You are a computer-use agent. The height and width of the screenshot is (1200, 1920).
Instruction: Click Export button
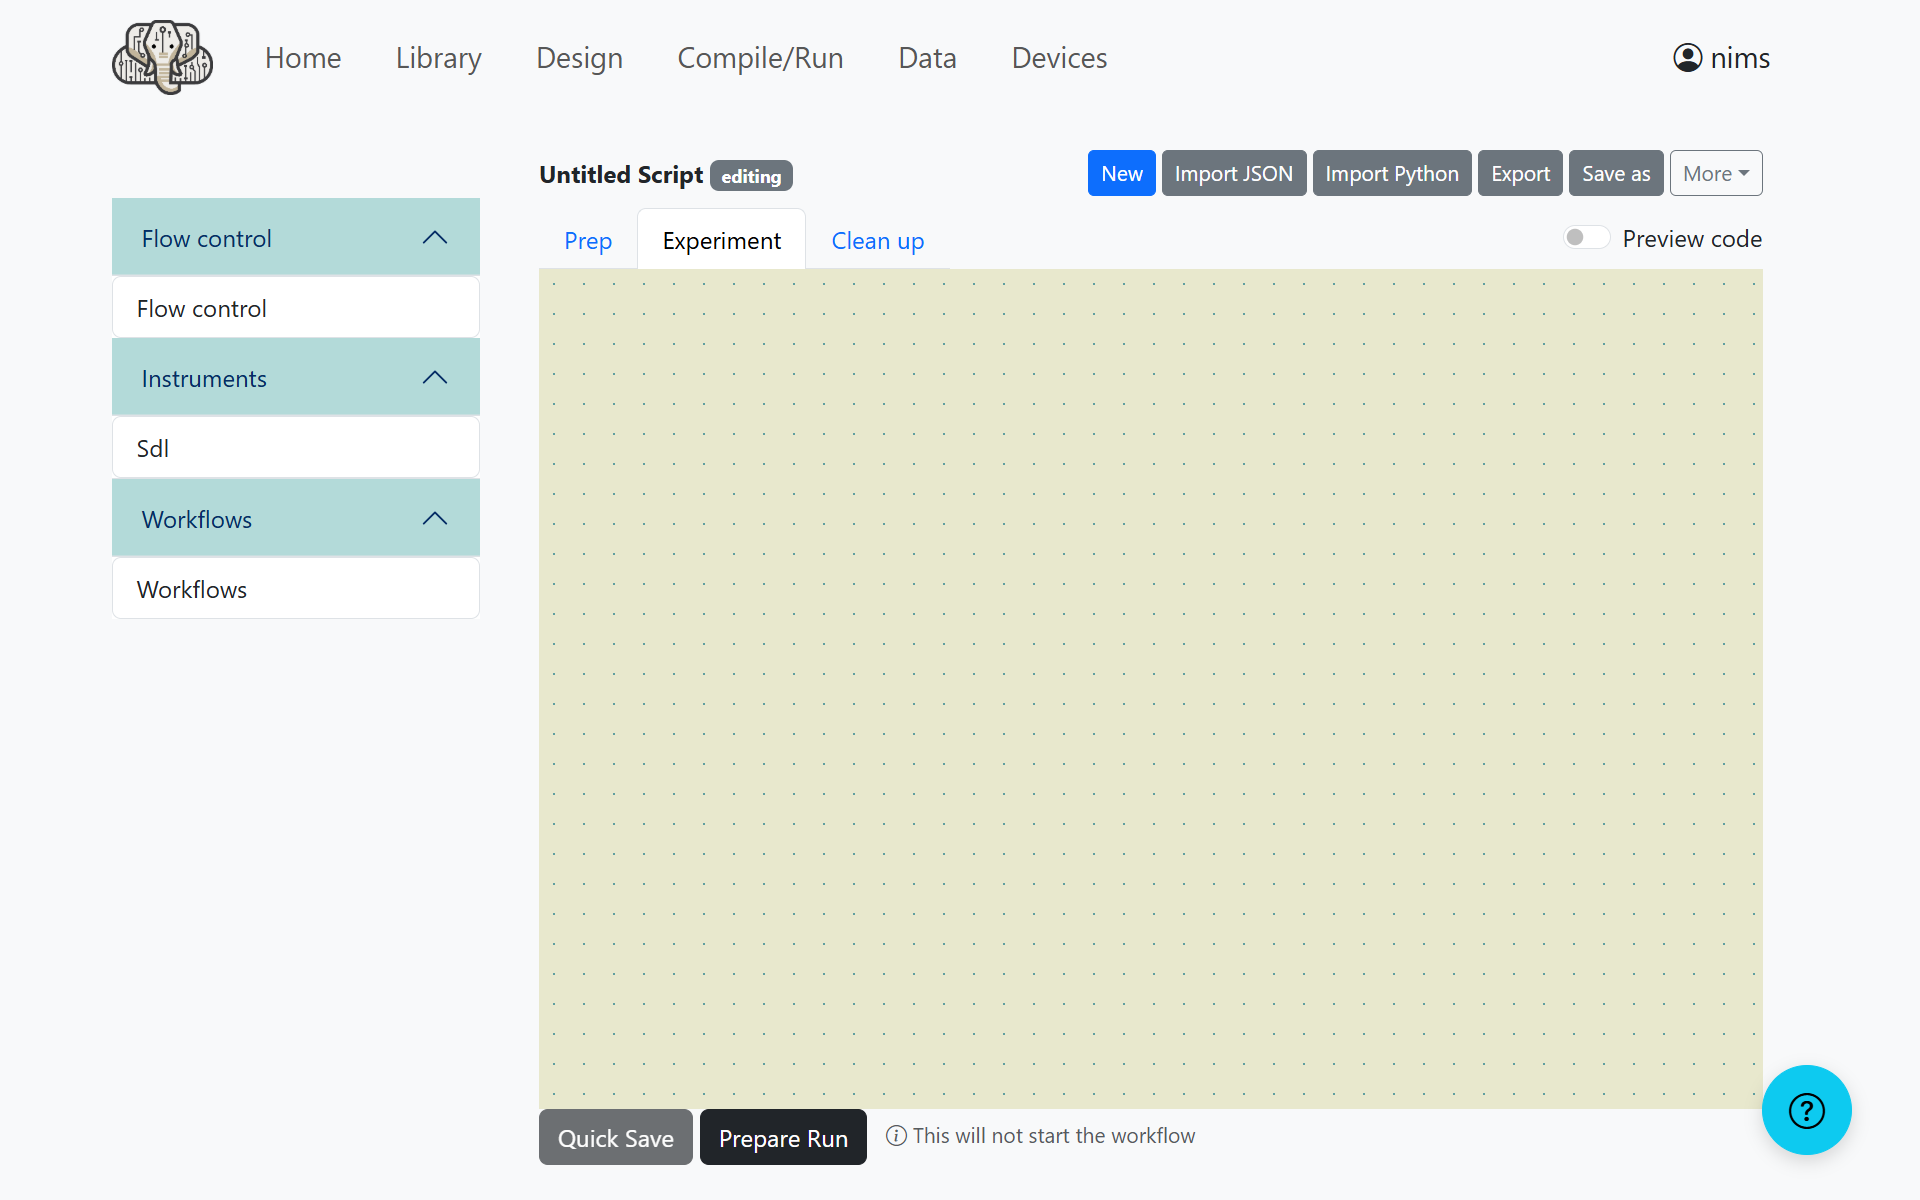1519,174
